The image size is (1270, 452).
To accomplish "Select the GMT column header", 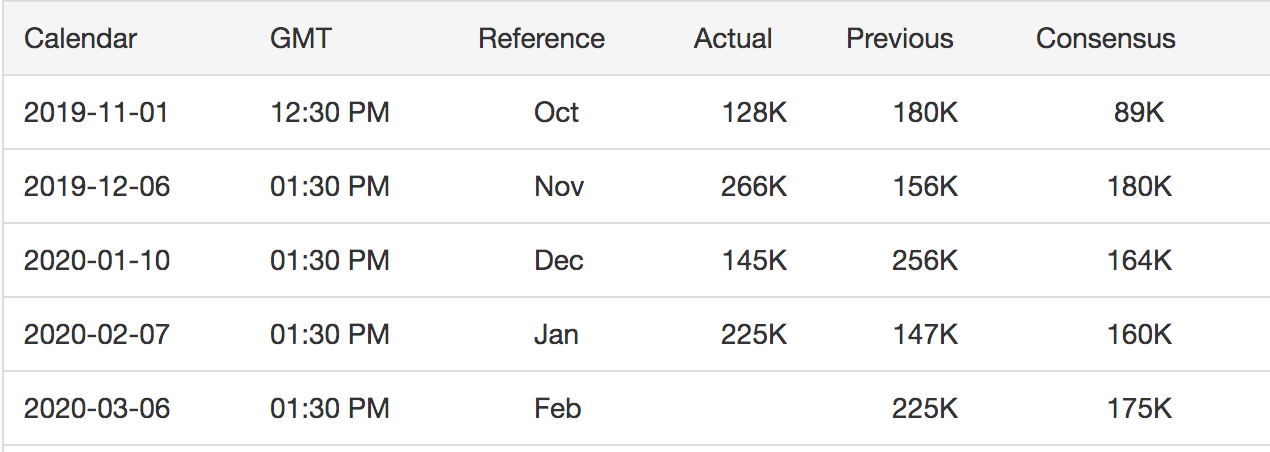I will tap(301, 39).
